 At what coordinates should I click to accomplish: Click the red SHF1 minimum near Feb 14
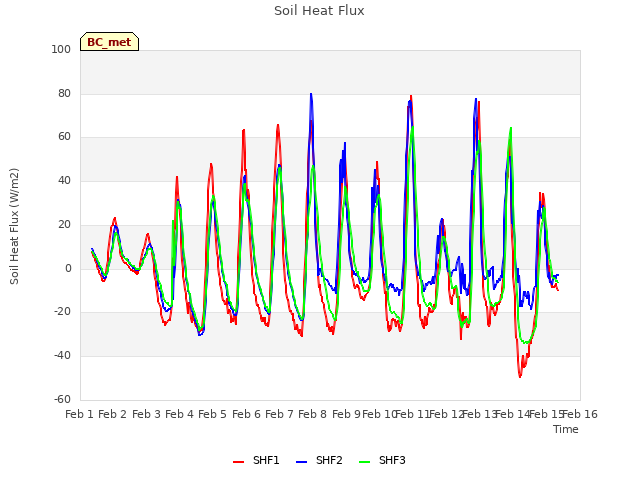pos(520,376)
